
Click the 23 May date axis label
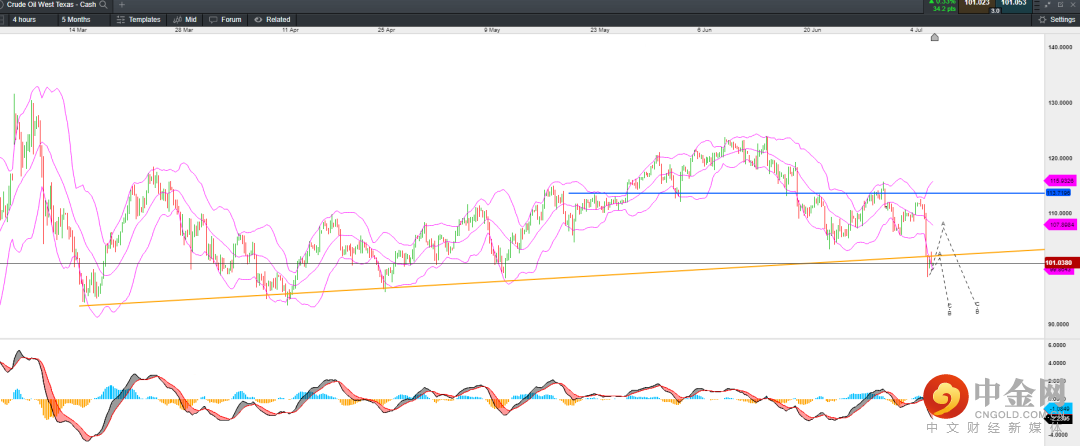click(599, 30)
